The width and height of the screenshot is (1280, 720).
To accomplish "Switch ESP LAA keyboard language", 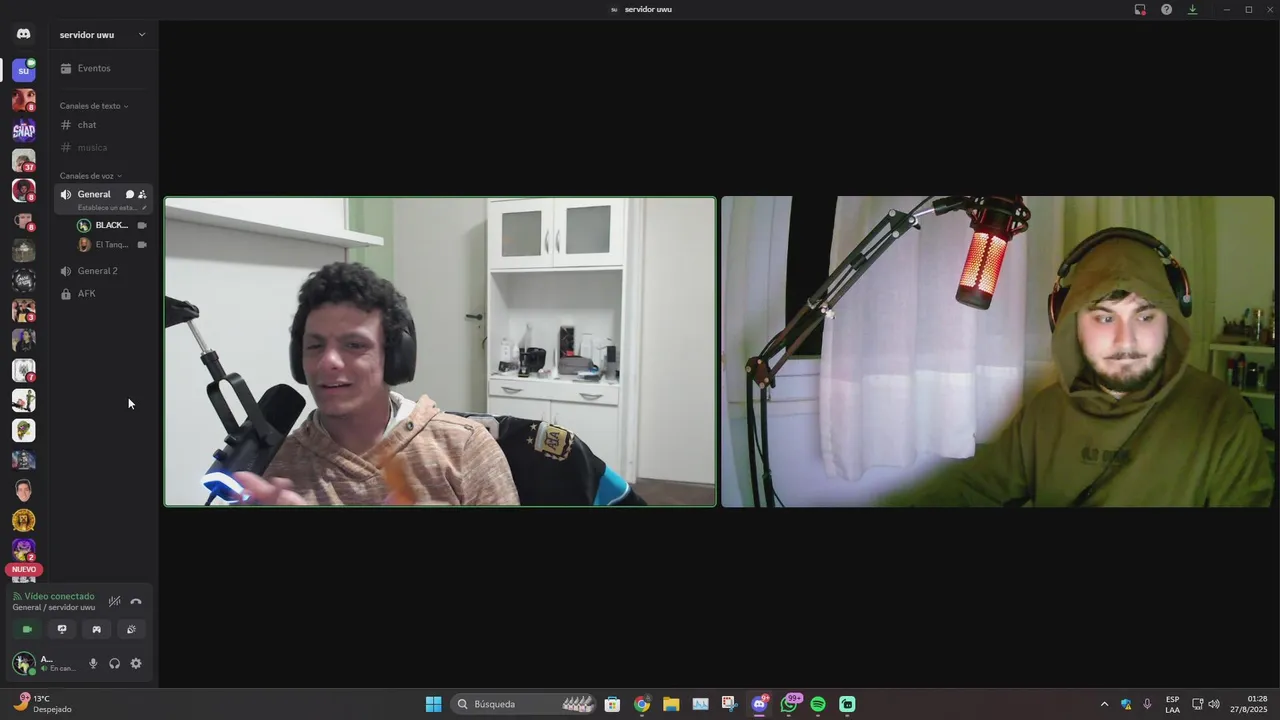I will pyautogui.click(x=1172, y=704).
